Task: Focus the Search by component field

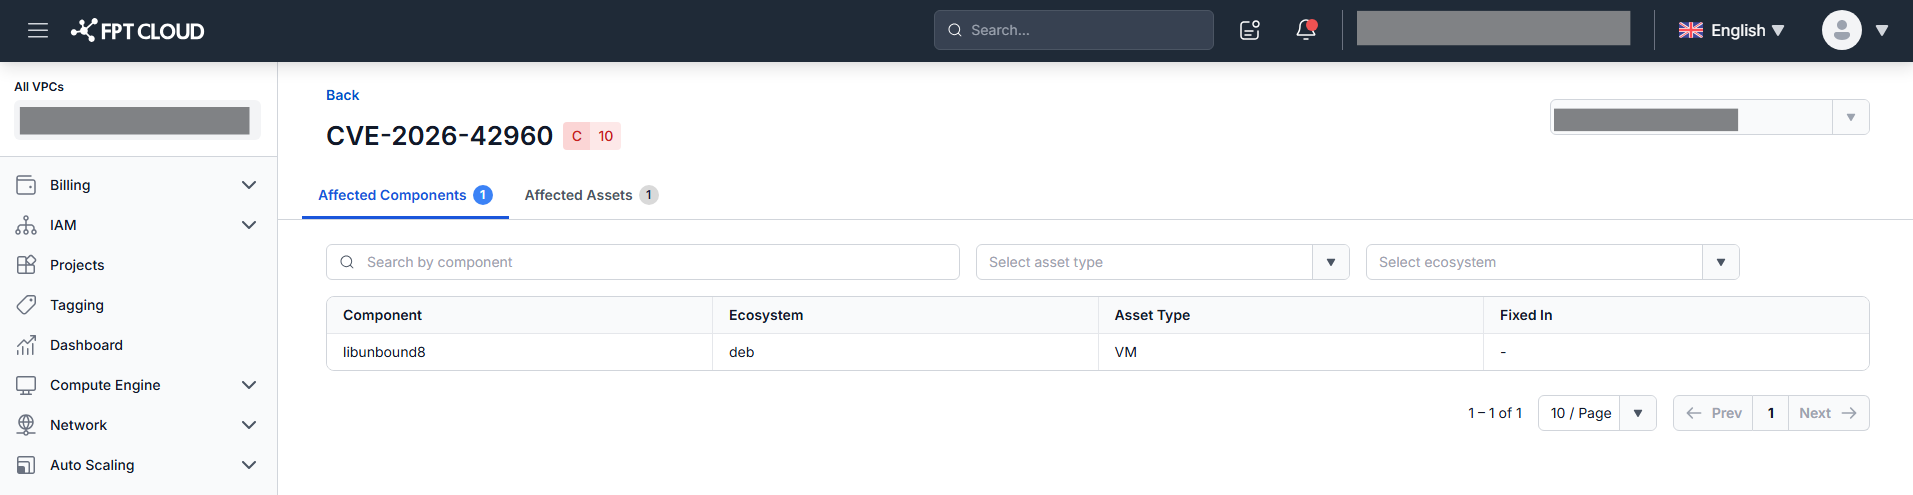Action: (x=643, y=262)
